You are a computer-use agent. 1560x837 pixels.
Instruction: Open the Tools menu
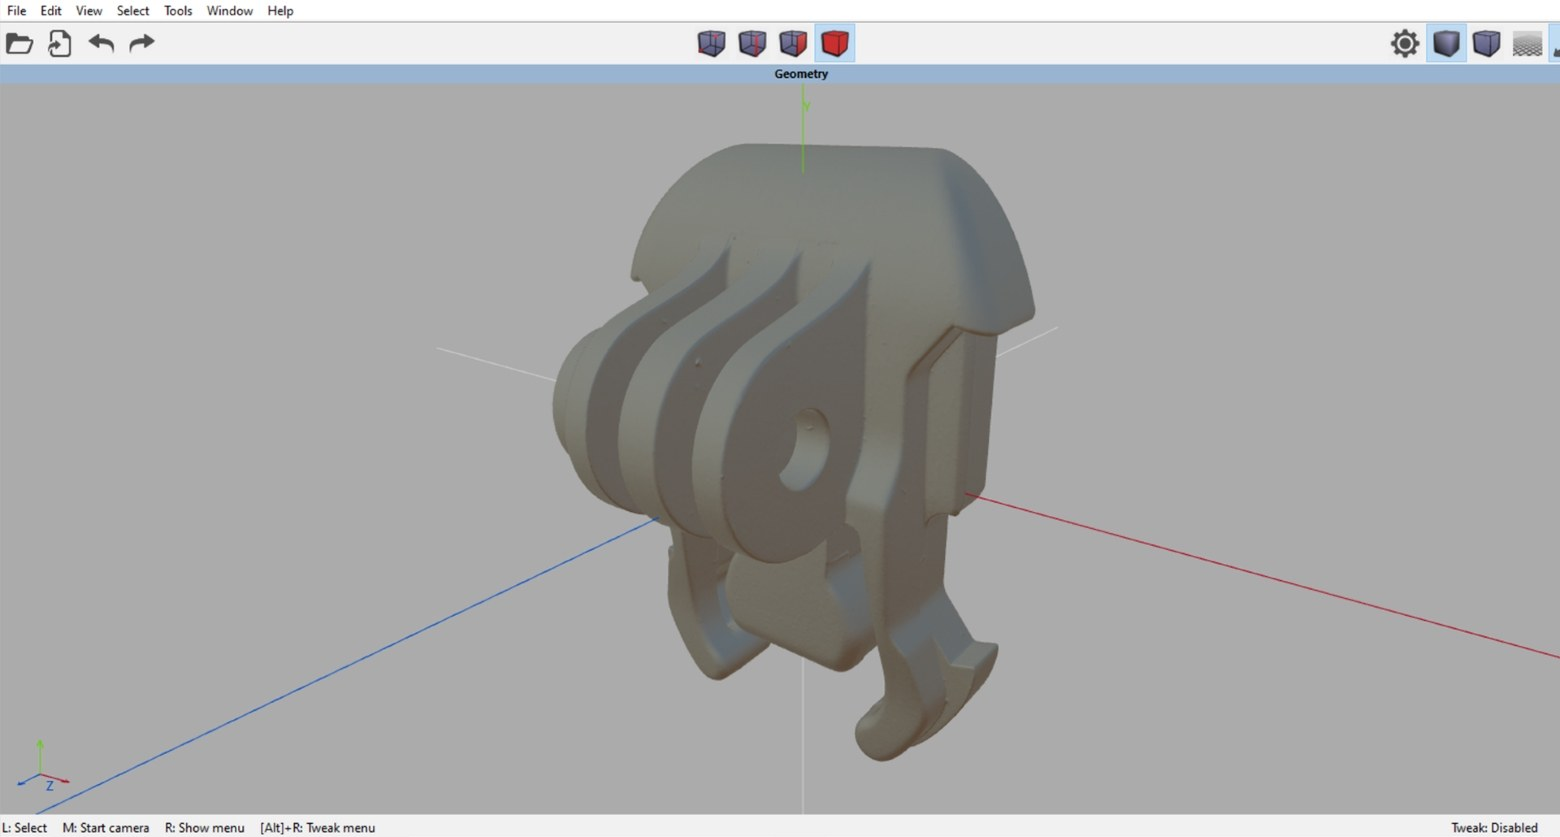(178, 11)
